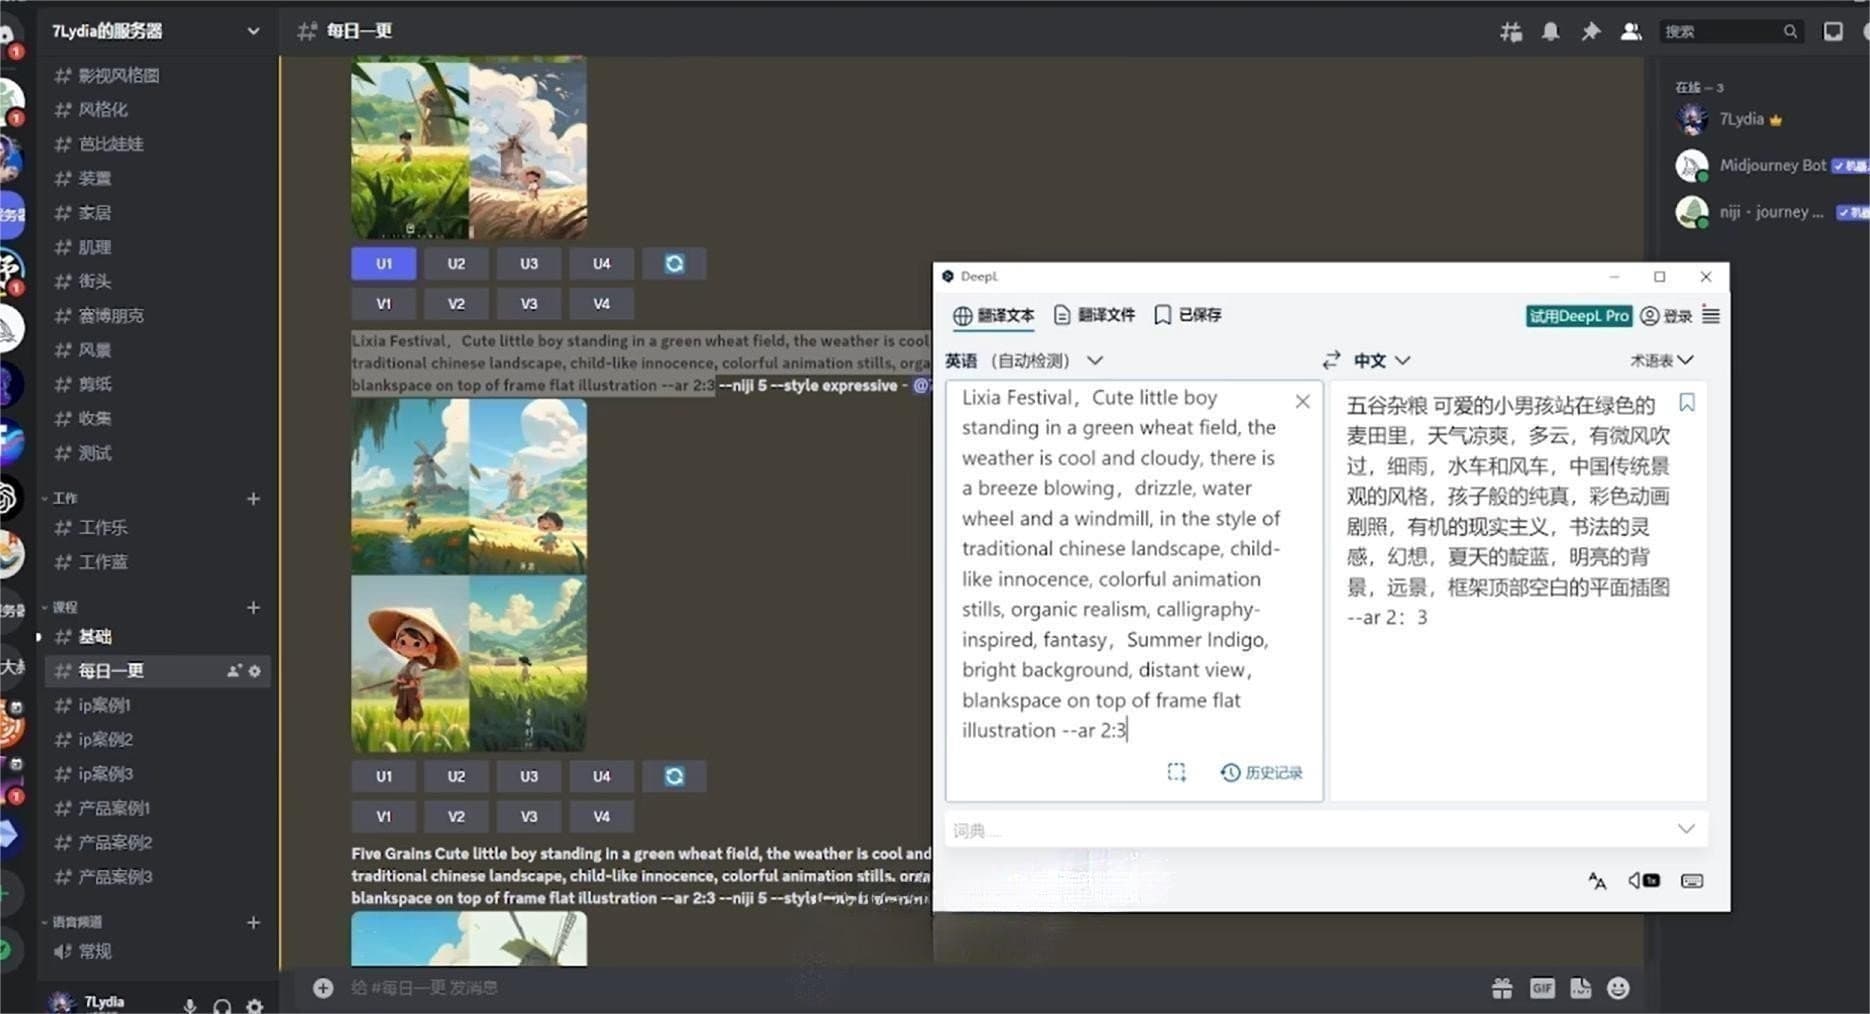Viewport: 1870px width, 1014px height.
Task: Open pinned messages via the pin icon
Action: pyautogui.click(x=1591, y=31)
